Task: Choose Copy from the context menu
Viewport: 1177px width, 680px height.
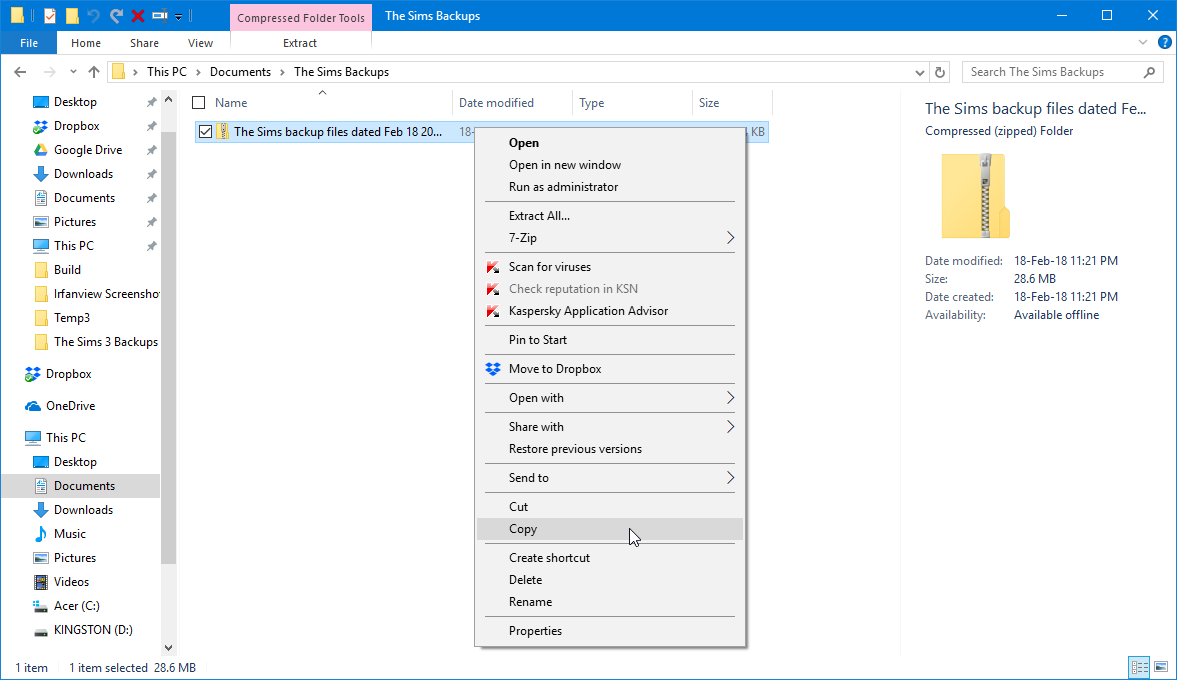Action: click(x=523, y=529)
